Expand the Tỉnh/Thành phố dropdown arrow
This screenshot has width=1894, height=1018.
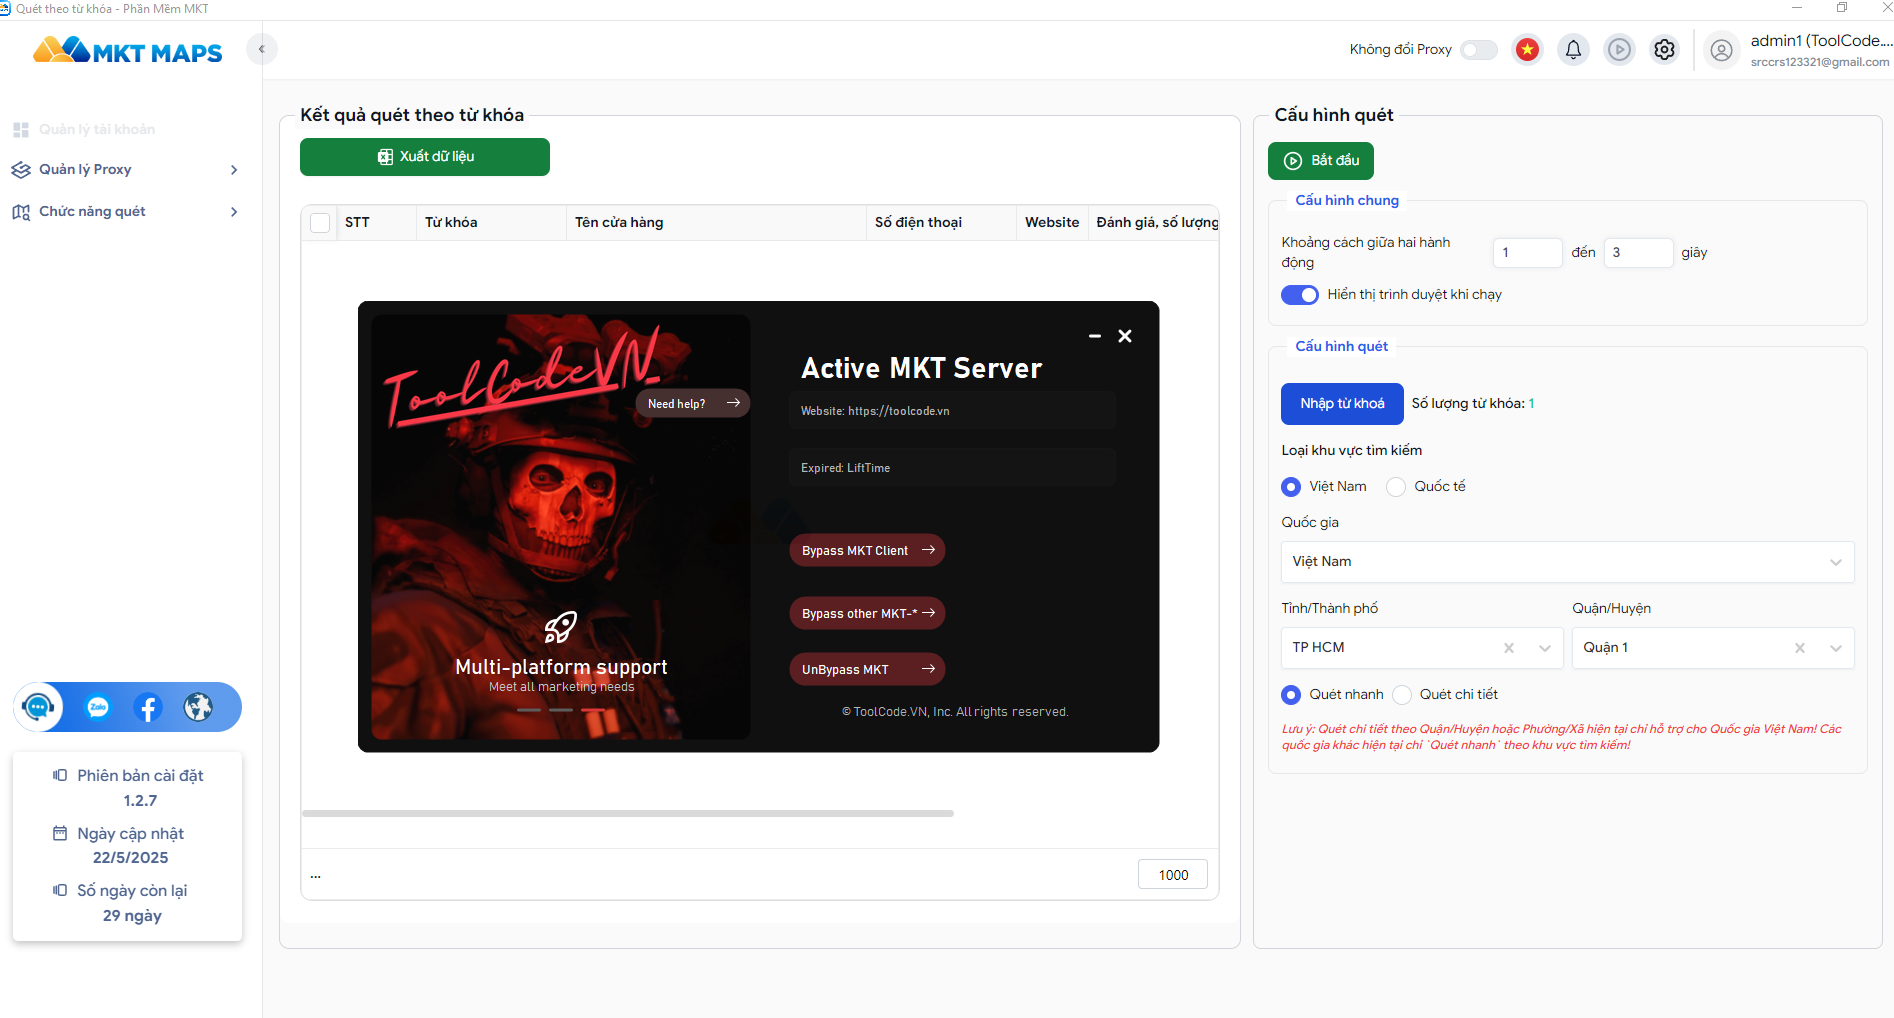point(1545,648)
